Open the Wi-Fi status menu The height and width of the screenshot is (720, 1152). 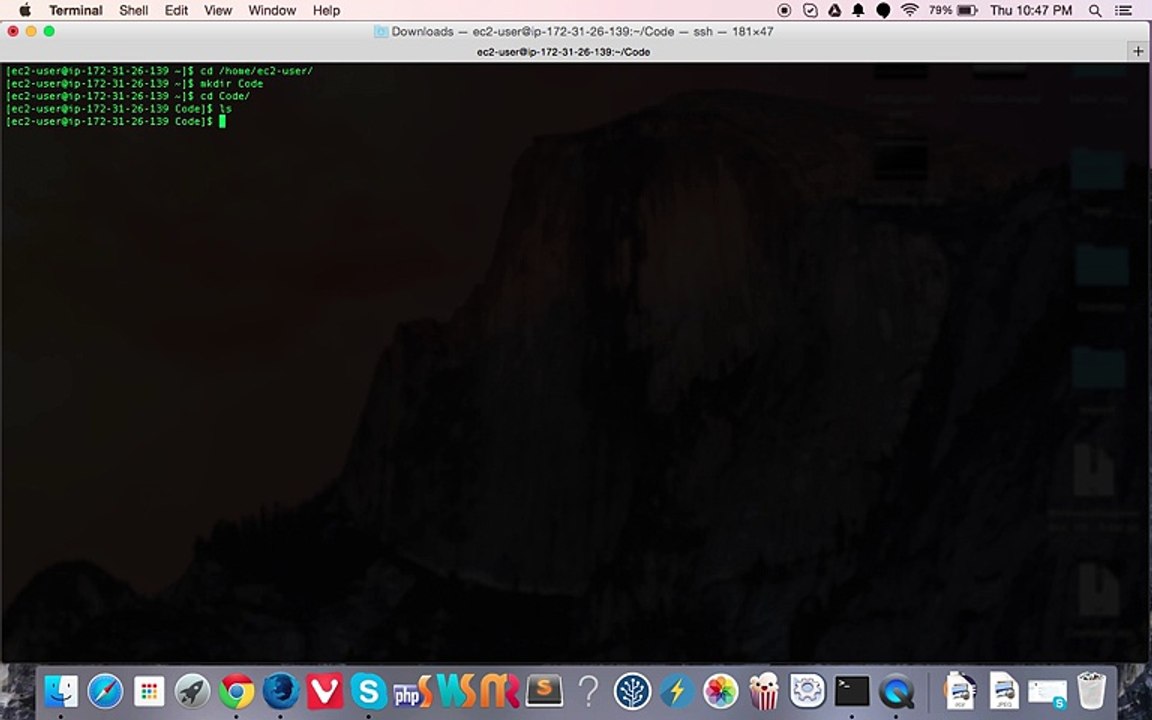click(x=910, y=10)
